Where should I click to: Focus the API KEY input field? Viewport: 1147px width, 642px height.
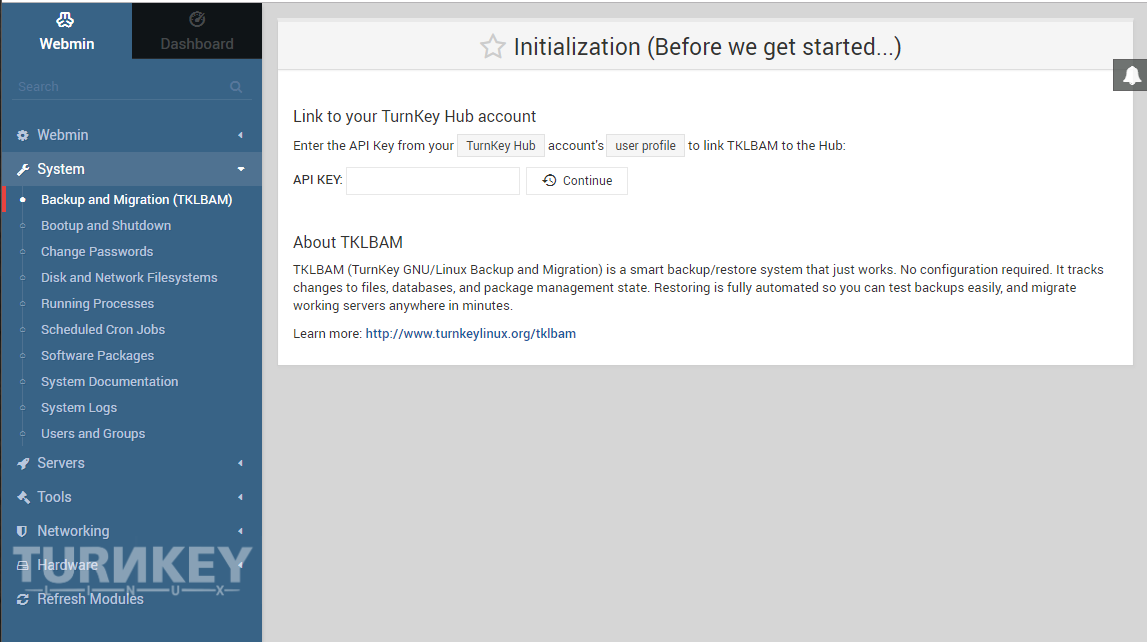(432, 181)
